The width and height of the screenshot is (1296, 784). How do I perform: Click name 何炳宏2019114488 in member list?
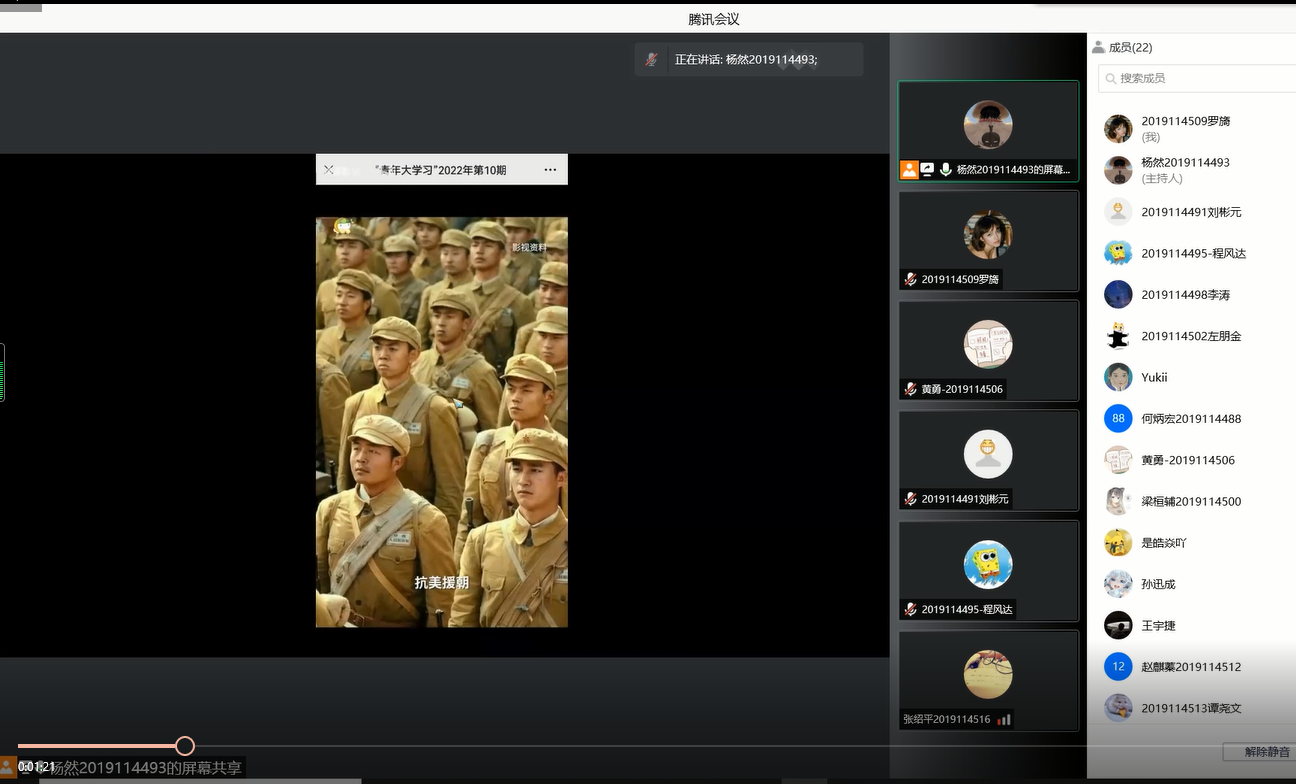pos(1191,419)
